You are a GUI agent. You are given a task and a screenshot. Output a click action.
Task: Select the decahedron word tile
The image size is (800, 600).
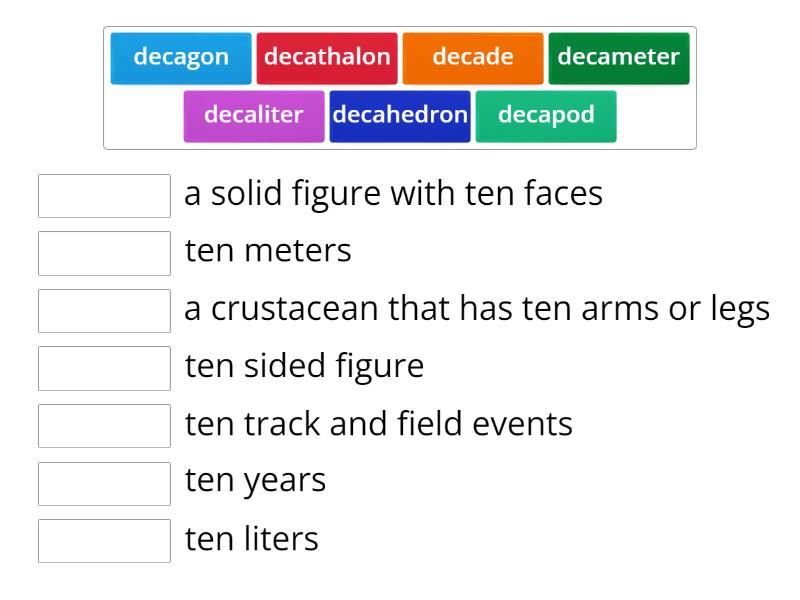400,115
